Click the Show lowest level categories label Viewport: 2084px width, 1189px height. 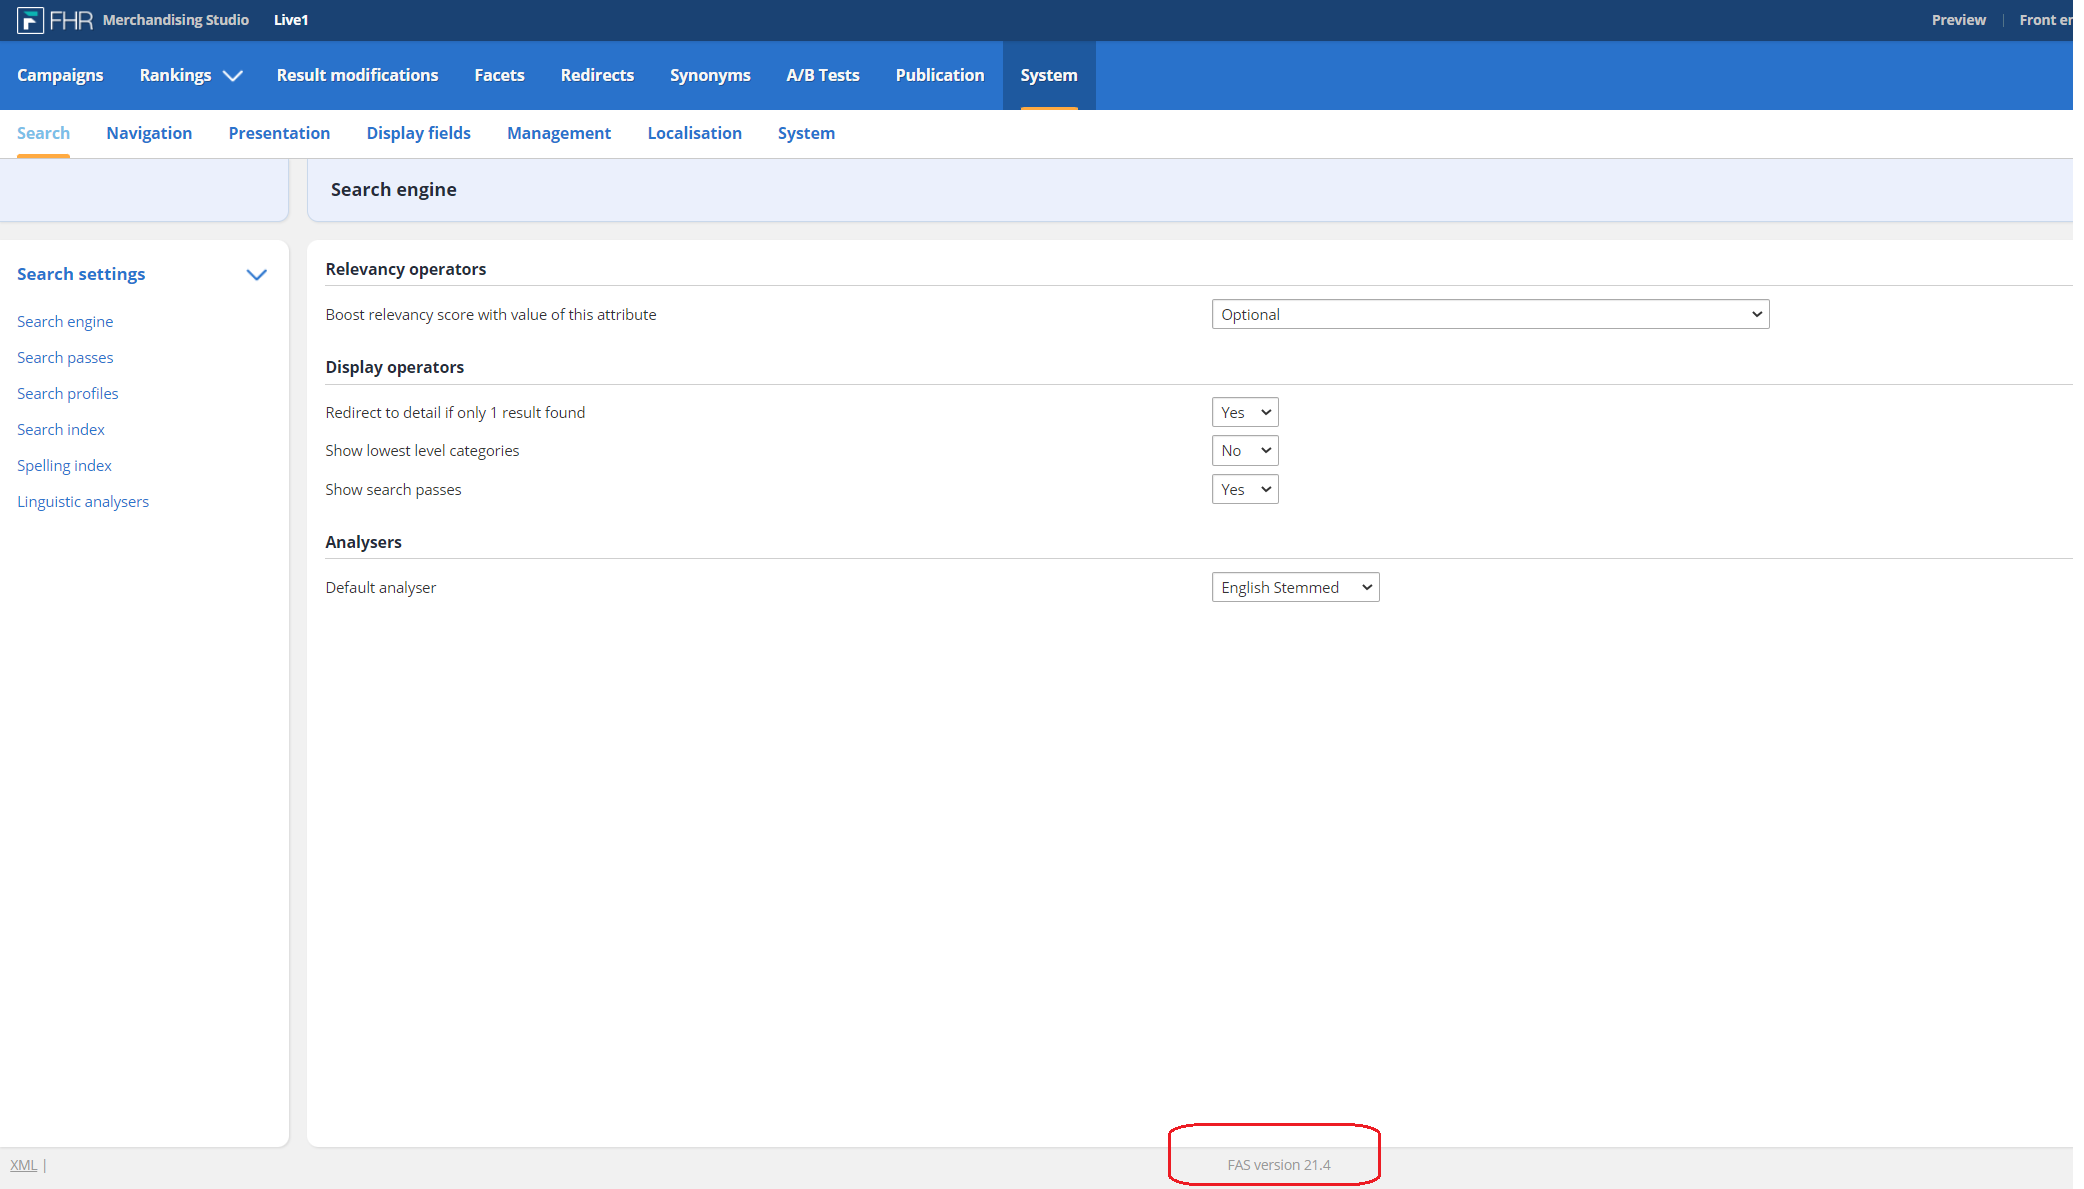tap(422, 451)
